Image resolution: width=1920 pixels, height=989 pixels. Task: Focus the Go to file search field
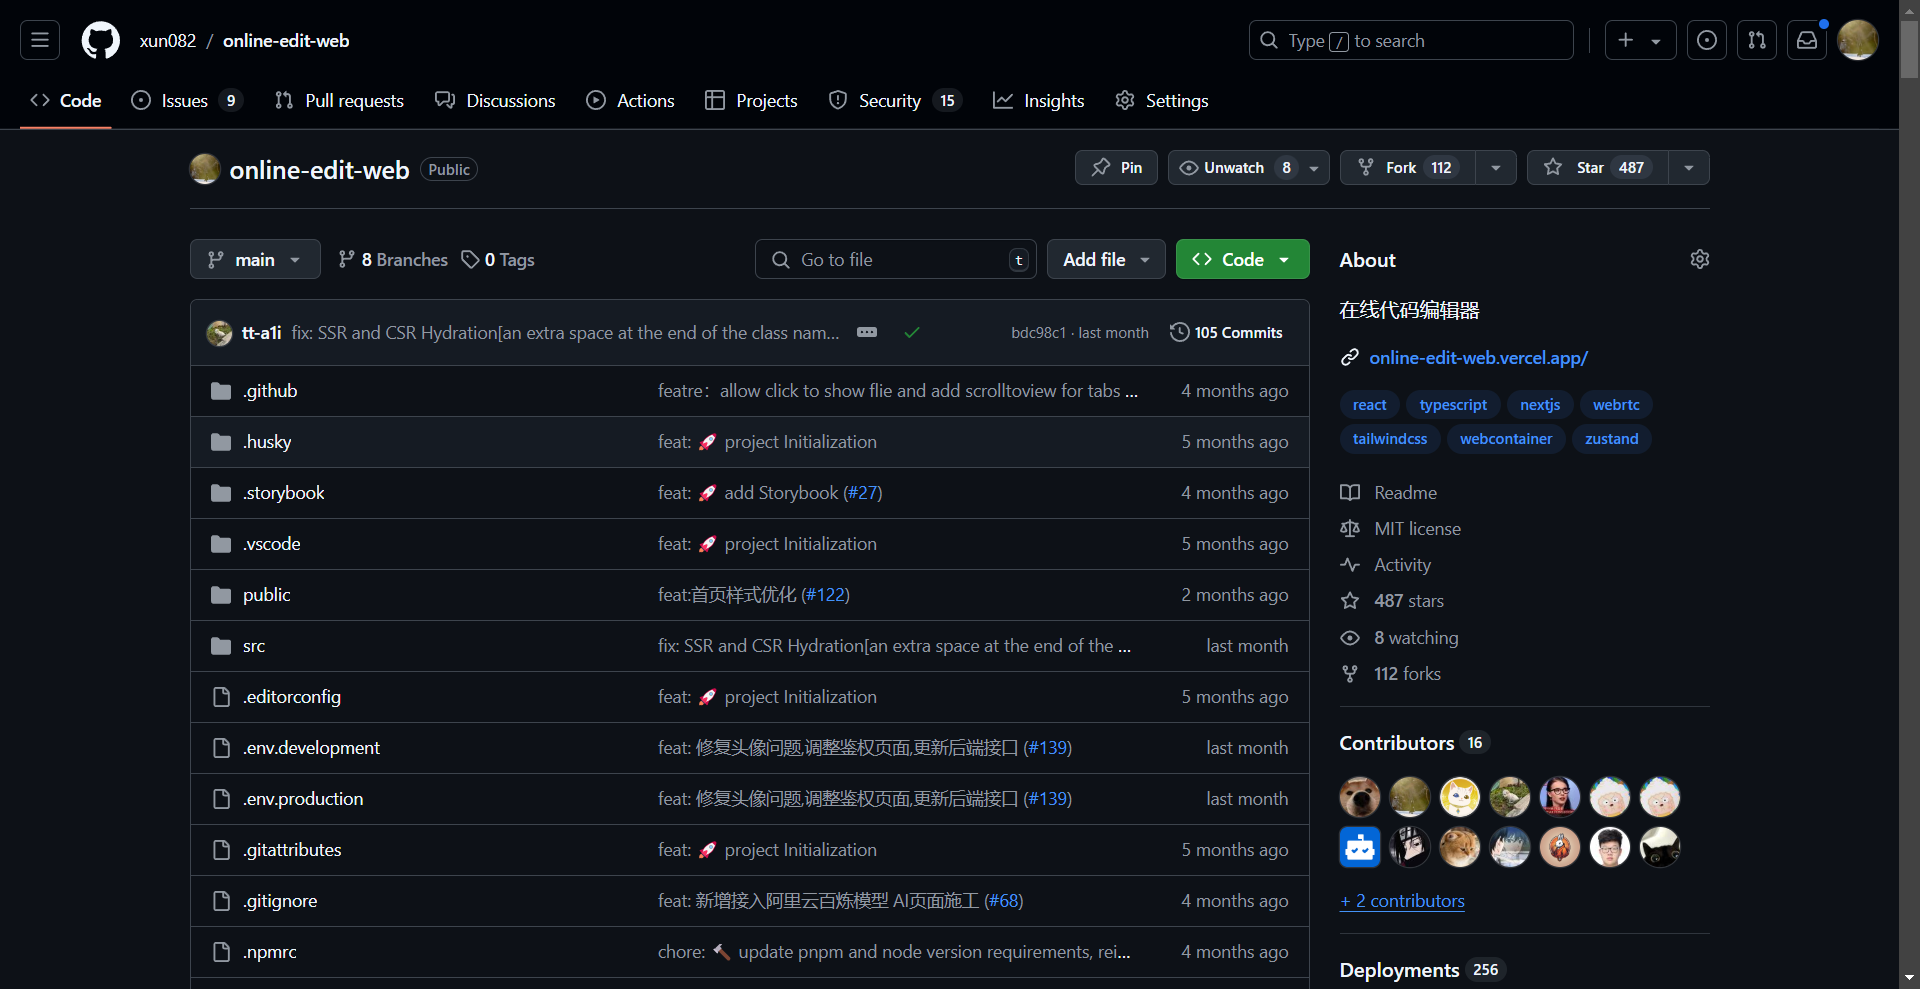(895, 259)
